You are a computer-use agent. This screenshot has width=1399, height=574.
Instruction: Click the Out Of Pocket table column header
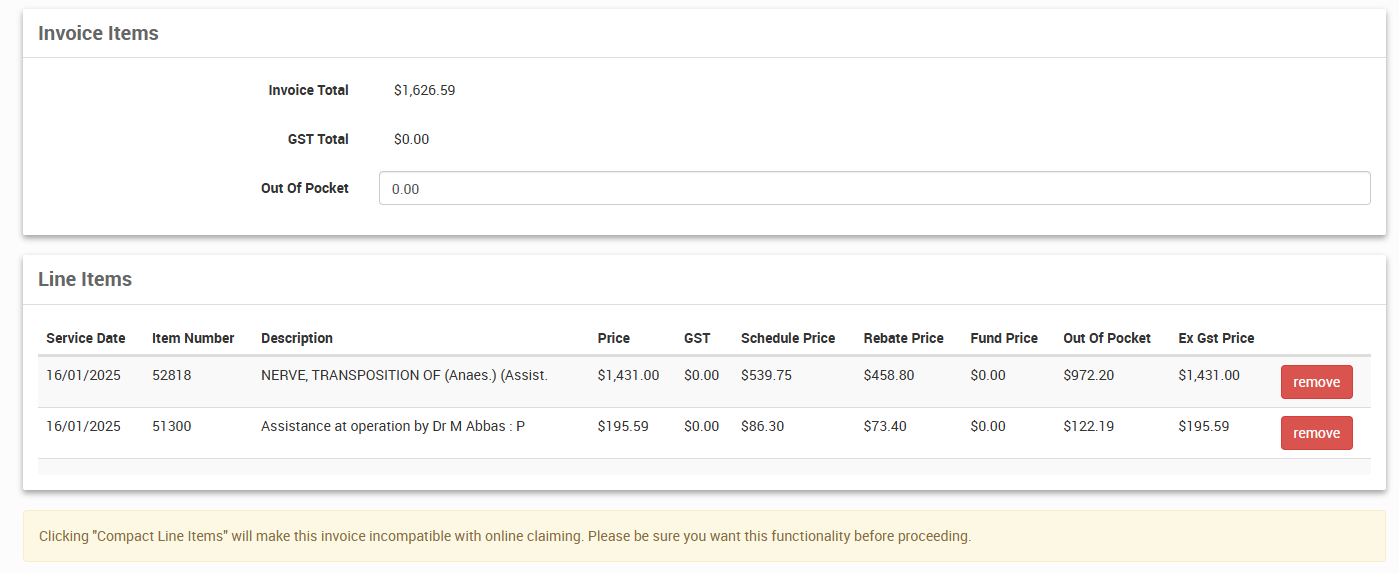(x=1107, y=338)
